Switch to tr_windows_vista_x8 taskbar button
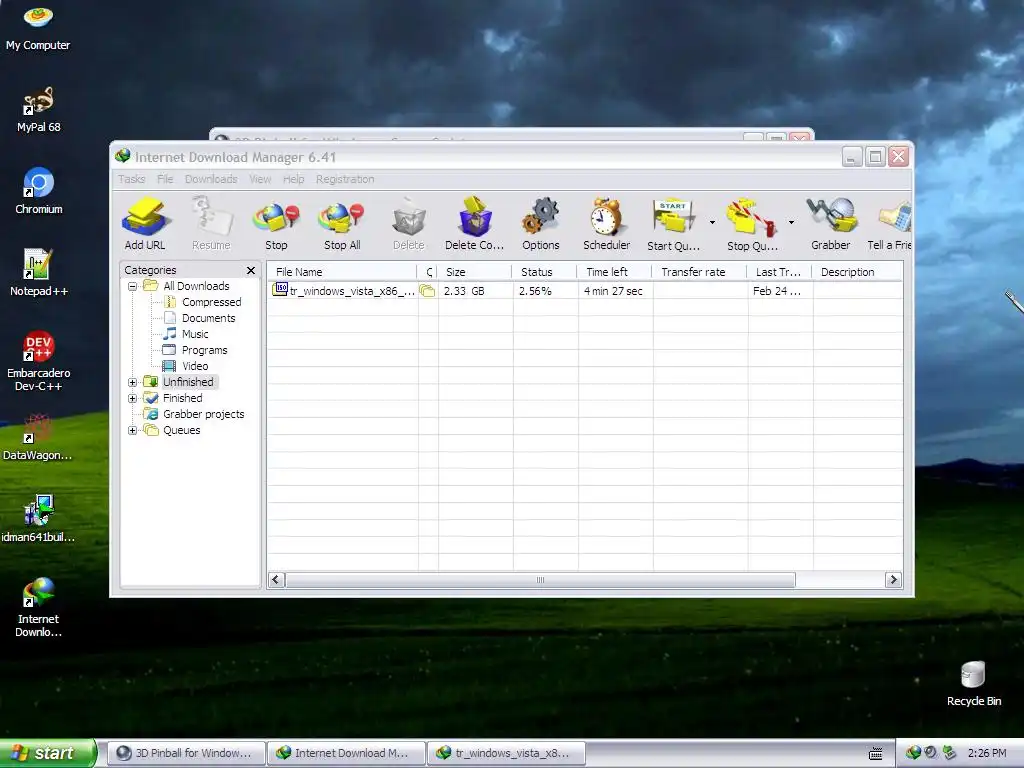Screen dimensions: 1024x768 (506, 753)
